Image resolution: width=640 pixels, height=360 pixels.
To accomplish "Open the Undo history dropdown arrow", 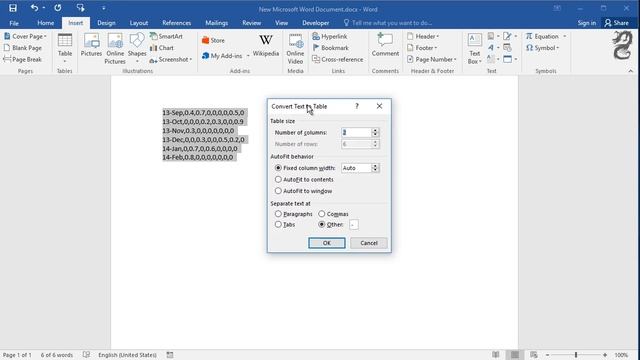I will point(44,8).
